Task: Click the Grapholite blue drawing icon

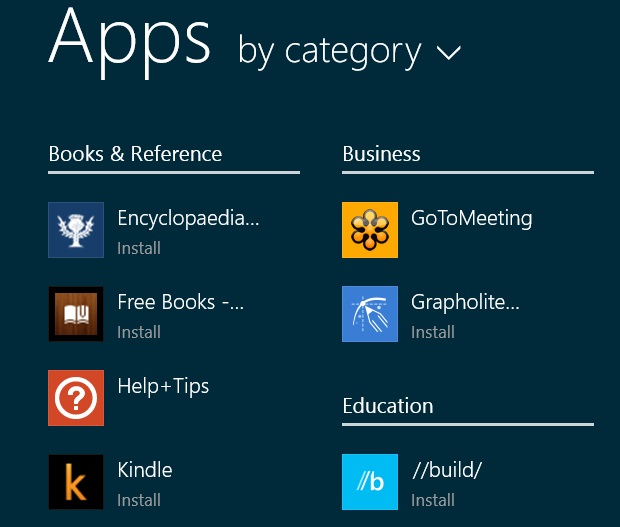Action: [370, 314]
